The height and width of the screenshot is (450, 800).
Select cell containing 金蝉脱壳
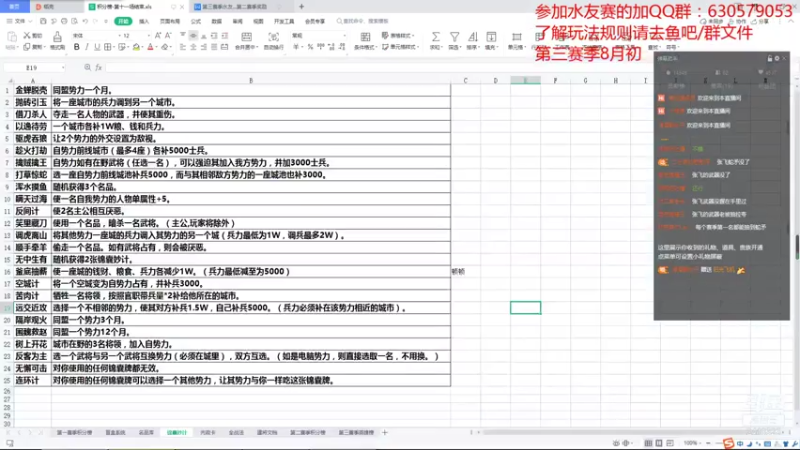[x=32, y=90]
